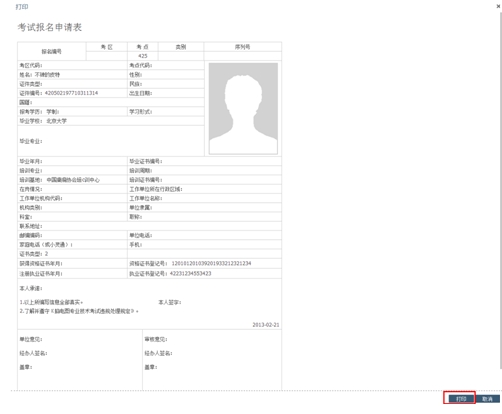Viewport: 502px width, 414px height.
Task: Click the 工作单位名称 label
Action: 146,198
